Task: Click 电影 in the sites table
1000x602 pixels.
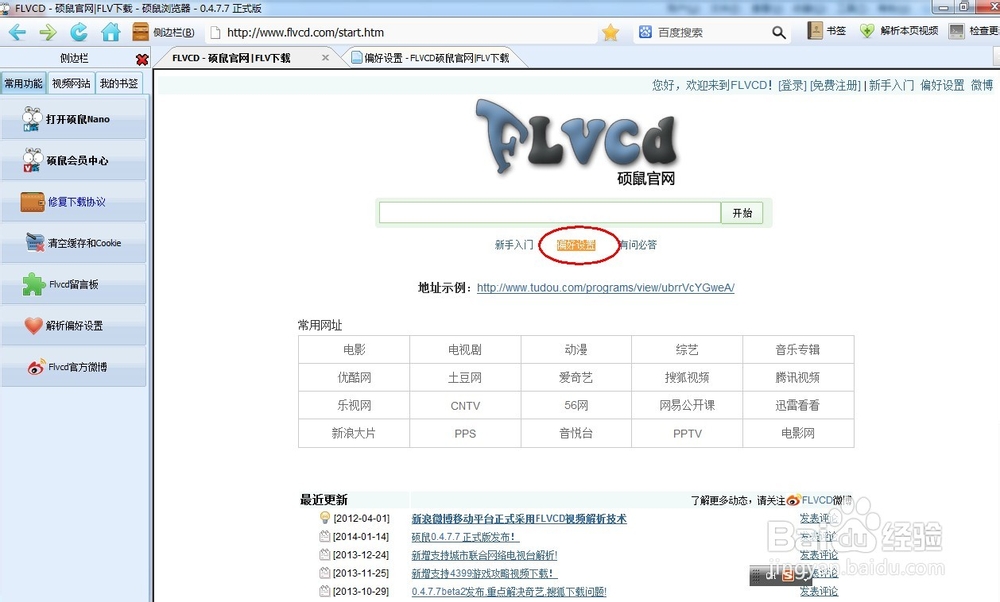Action: point(354,349)
